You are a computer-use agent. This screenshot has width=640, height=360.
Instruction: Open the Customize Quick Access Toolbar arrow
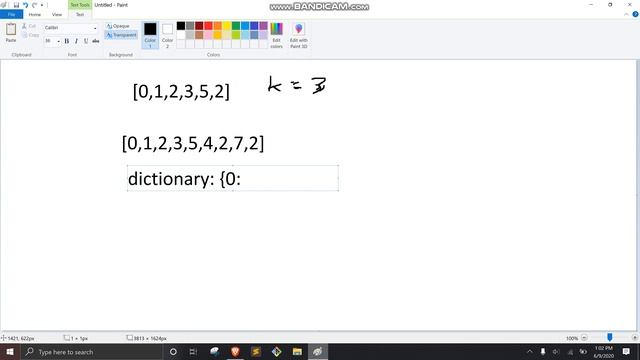pyautogui.click(x=42, y=5)
